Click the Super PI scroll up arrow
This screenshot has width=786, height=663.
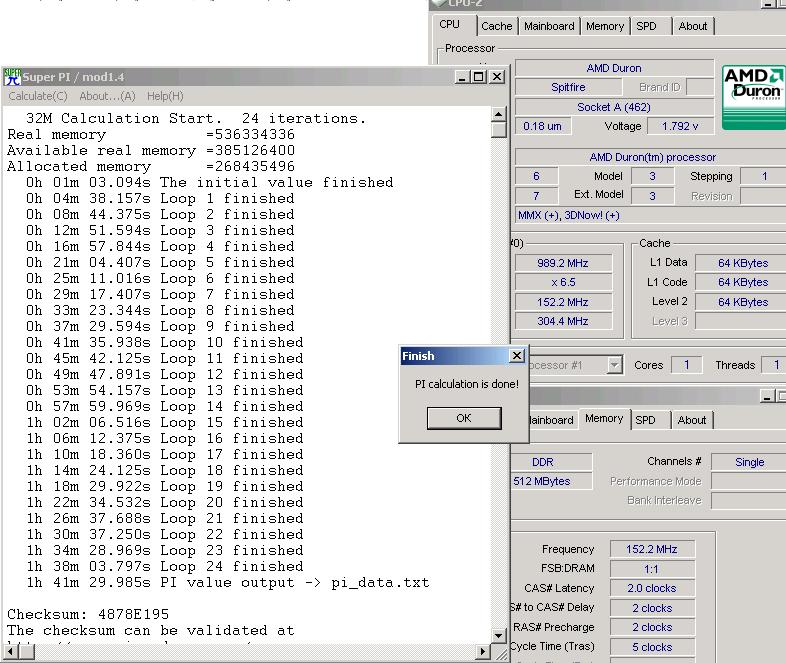point(498,114)
